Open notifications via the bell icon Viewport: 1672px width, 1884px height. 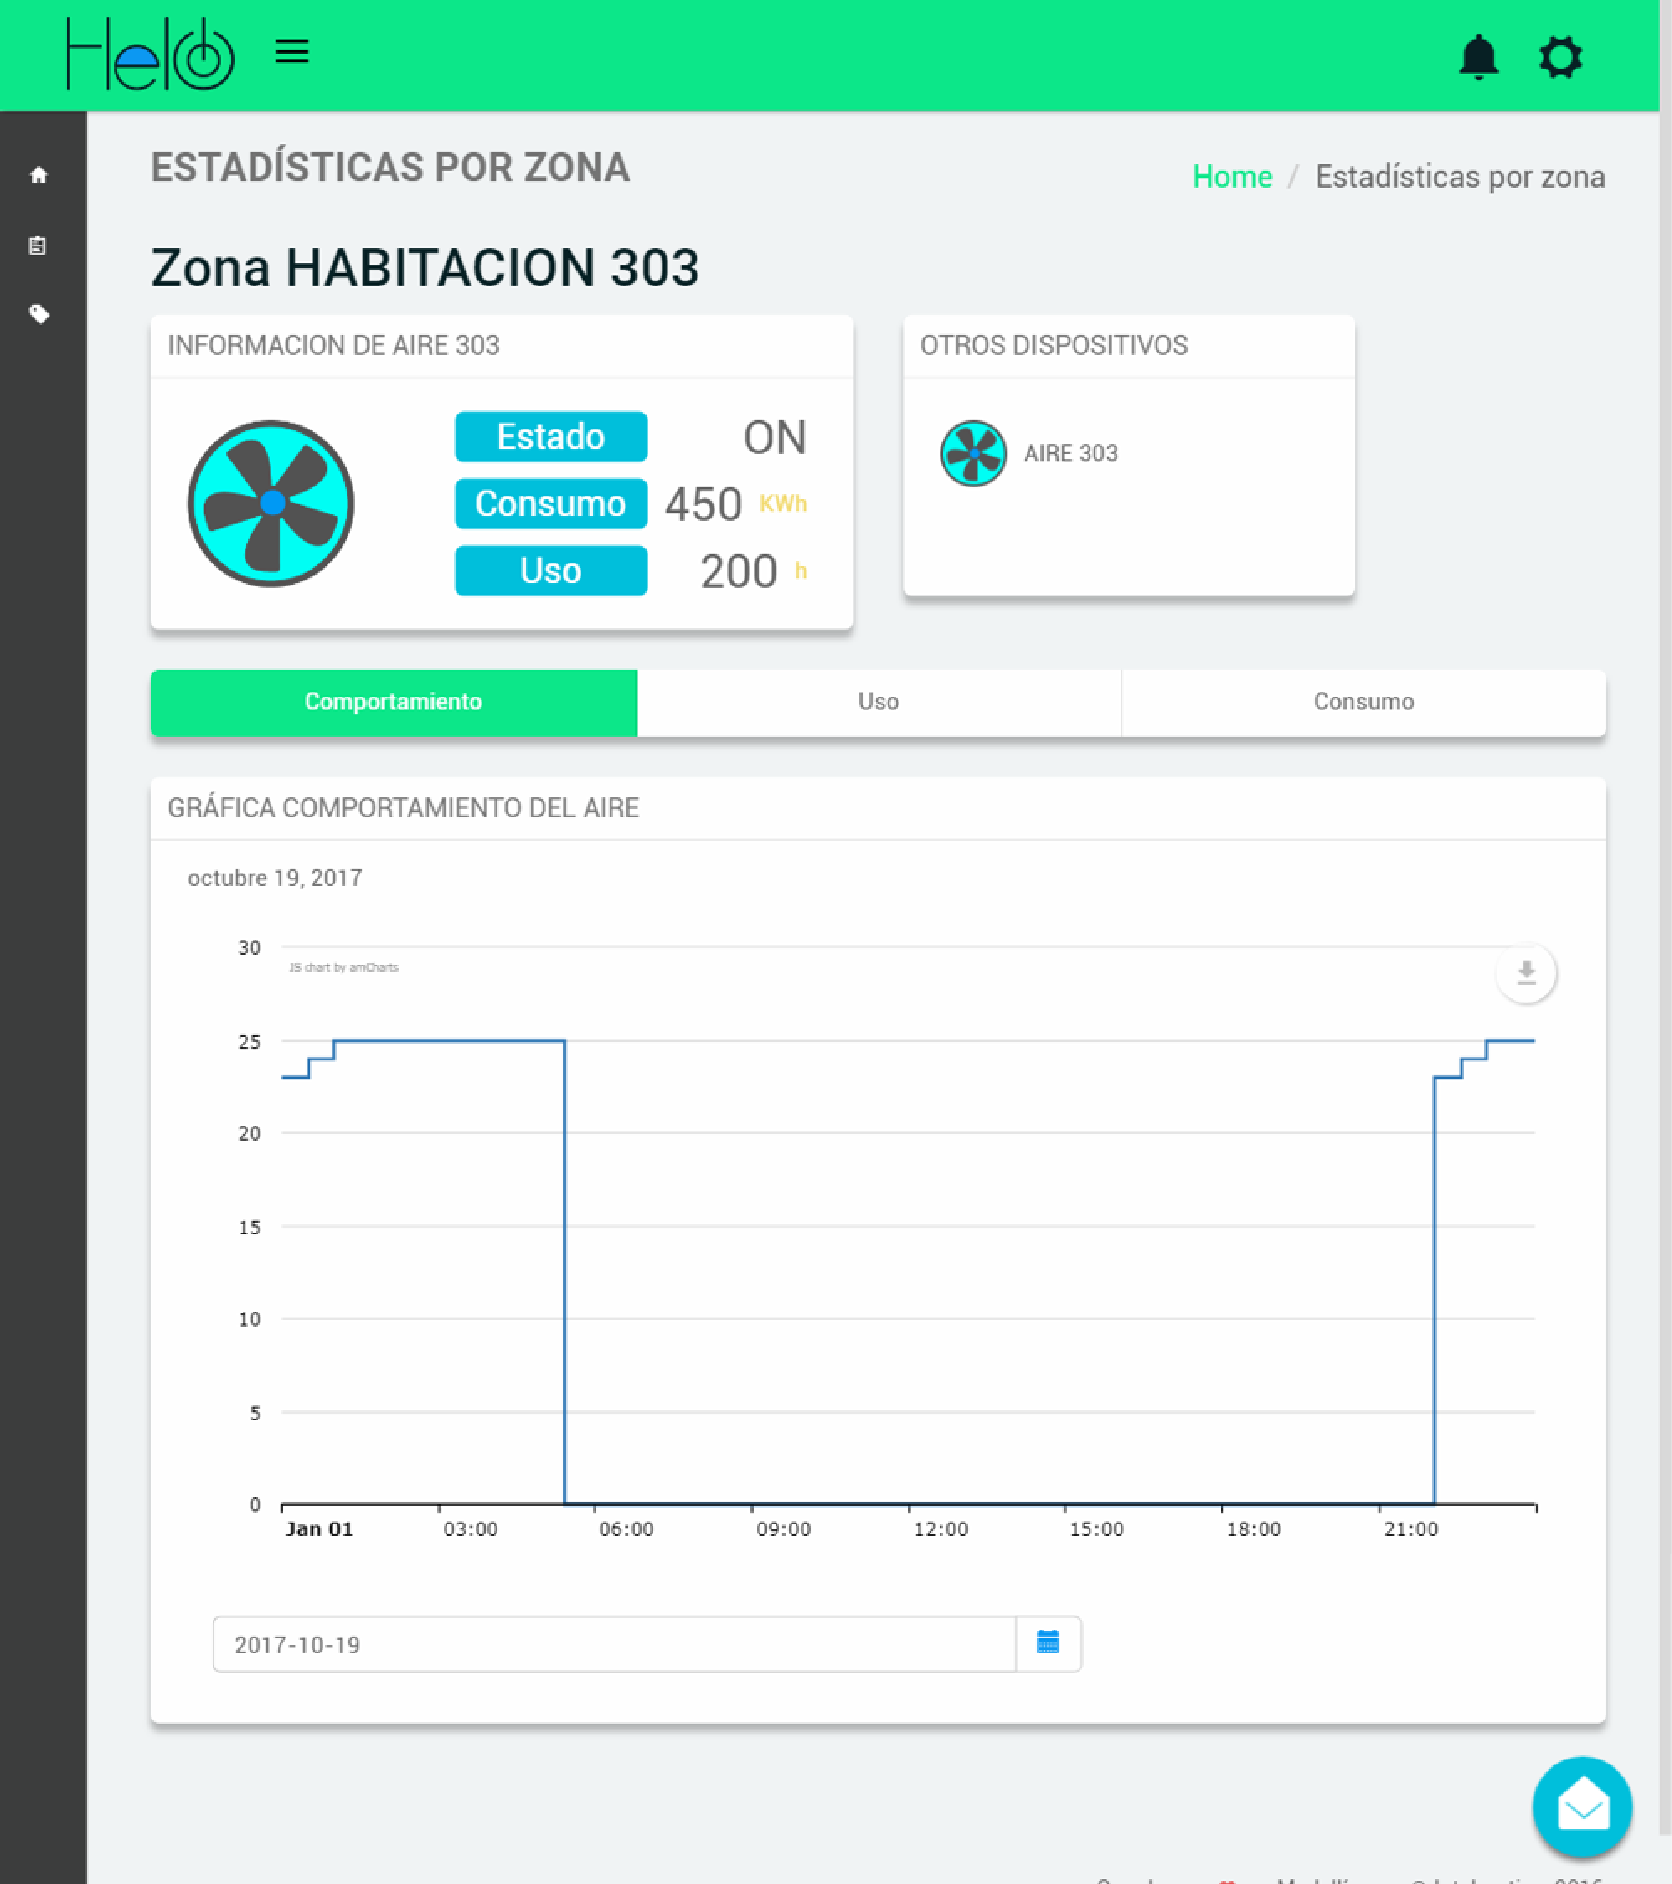1481,57
